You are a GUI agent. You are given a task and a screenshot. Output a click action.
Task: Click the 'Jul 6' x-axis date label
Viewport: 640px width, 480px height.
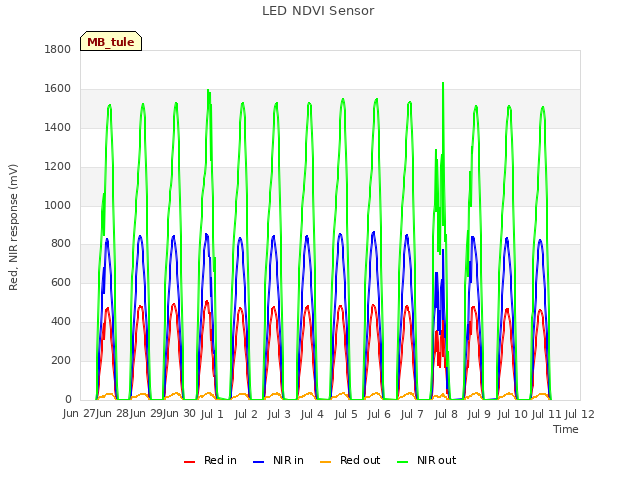click(379, 414)
